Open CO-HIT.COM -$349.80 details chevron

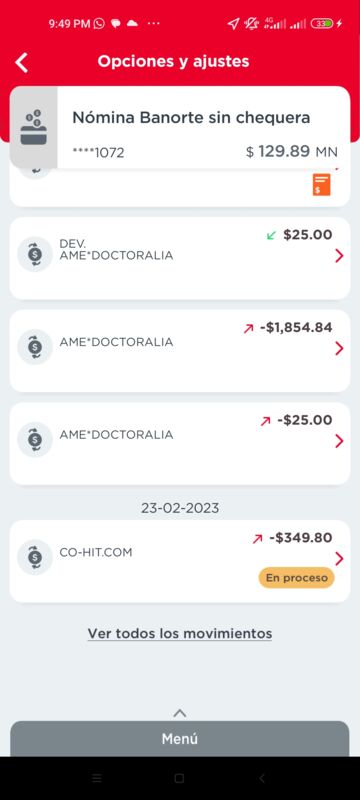click(339, 559)
